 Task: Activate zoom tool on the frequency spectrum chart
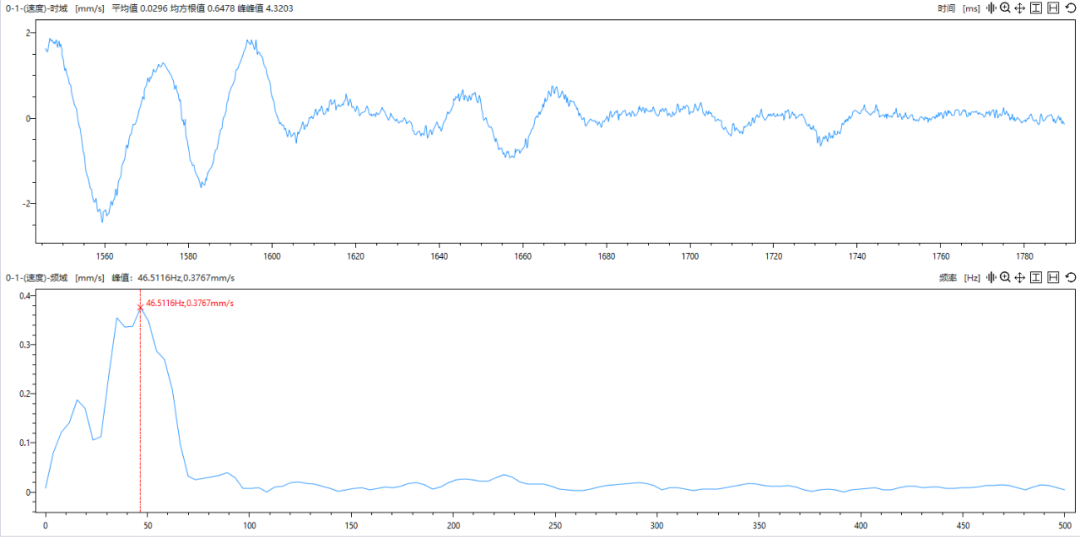(1005, 277)
